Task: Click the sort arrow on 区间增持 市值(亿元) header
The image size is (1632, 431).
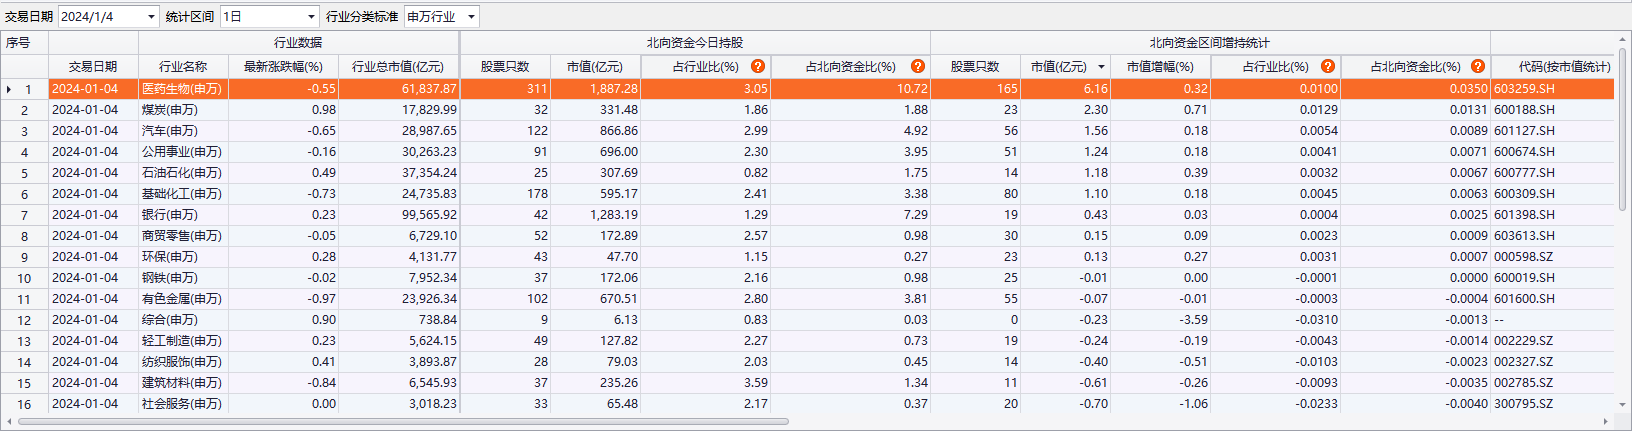Action: 1101,67
